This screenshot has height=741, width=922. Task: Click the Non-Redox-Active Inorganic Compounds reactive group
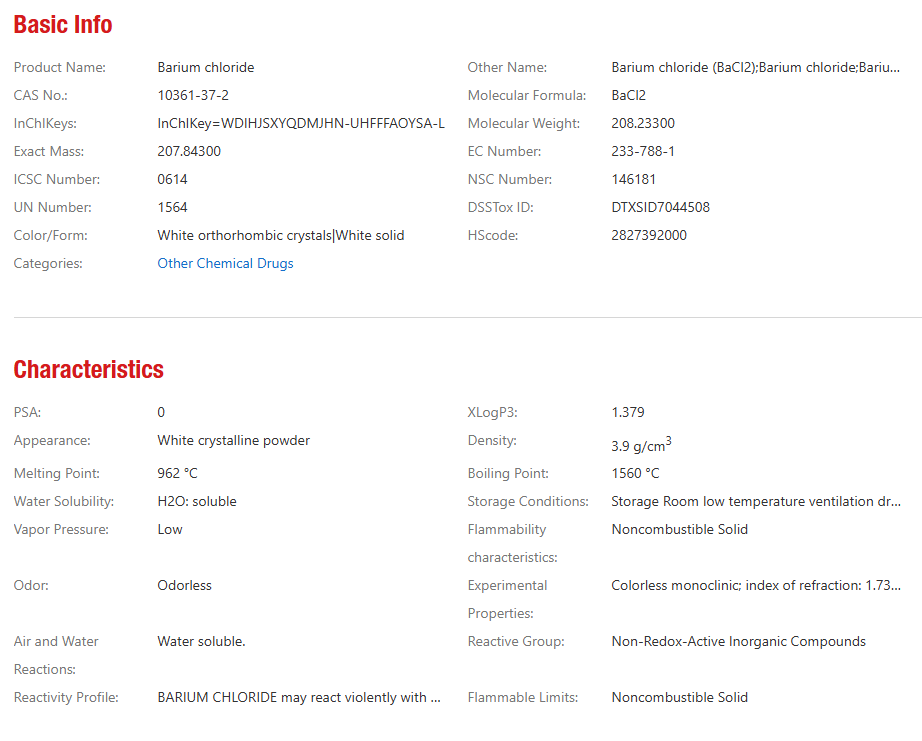(739, 642)
